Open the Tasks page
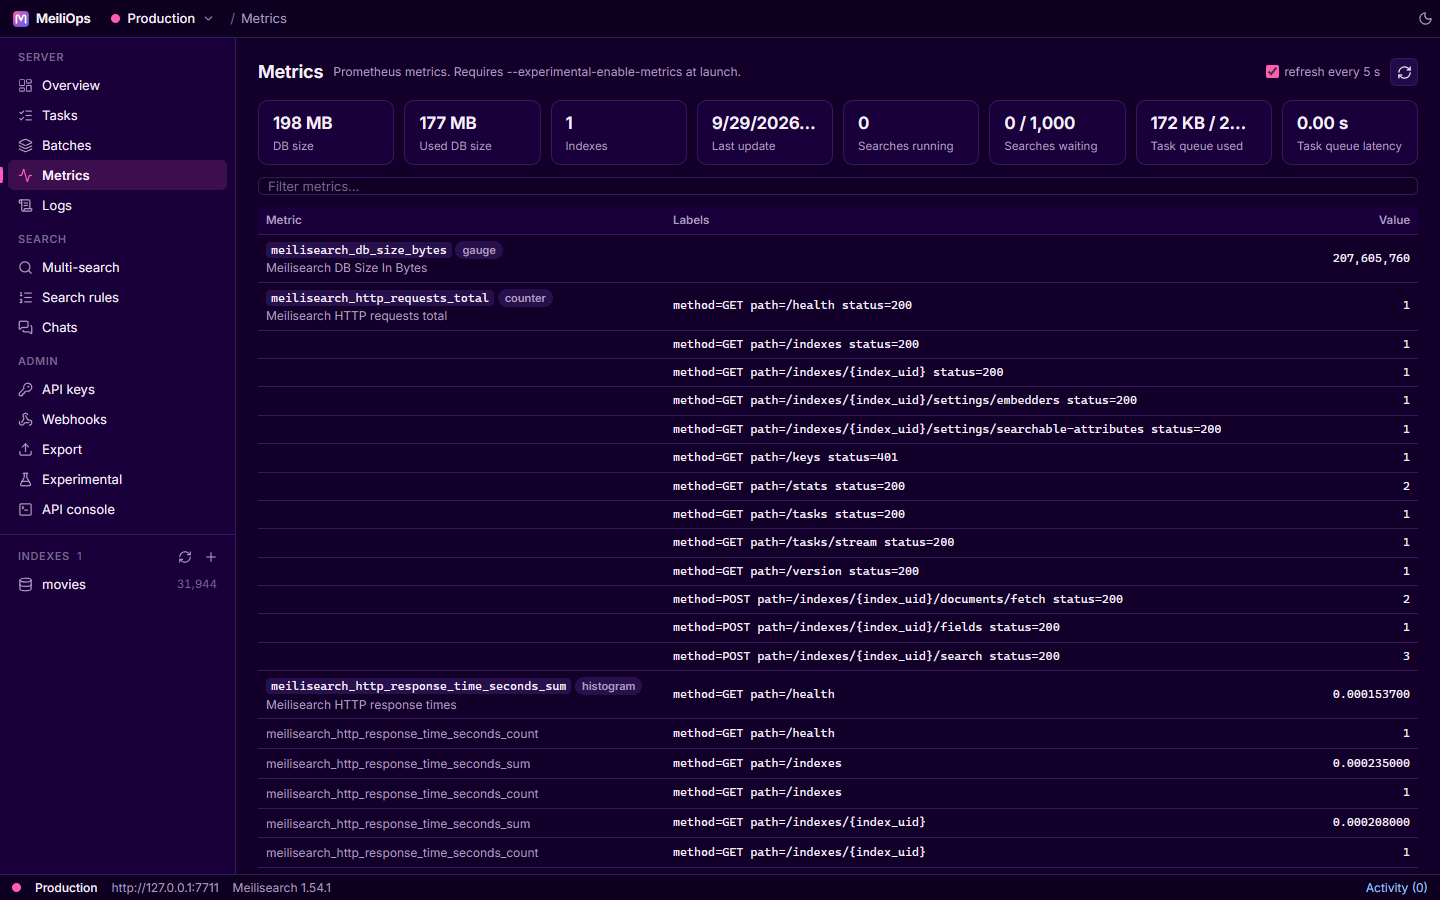1440x900 pixels. point(117,116)
